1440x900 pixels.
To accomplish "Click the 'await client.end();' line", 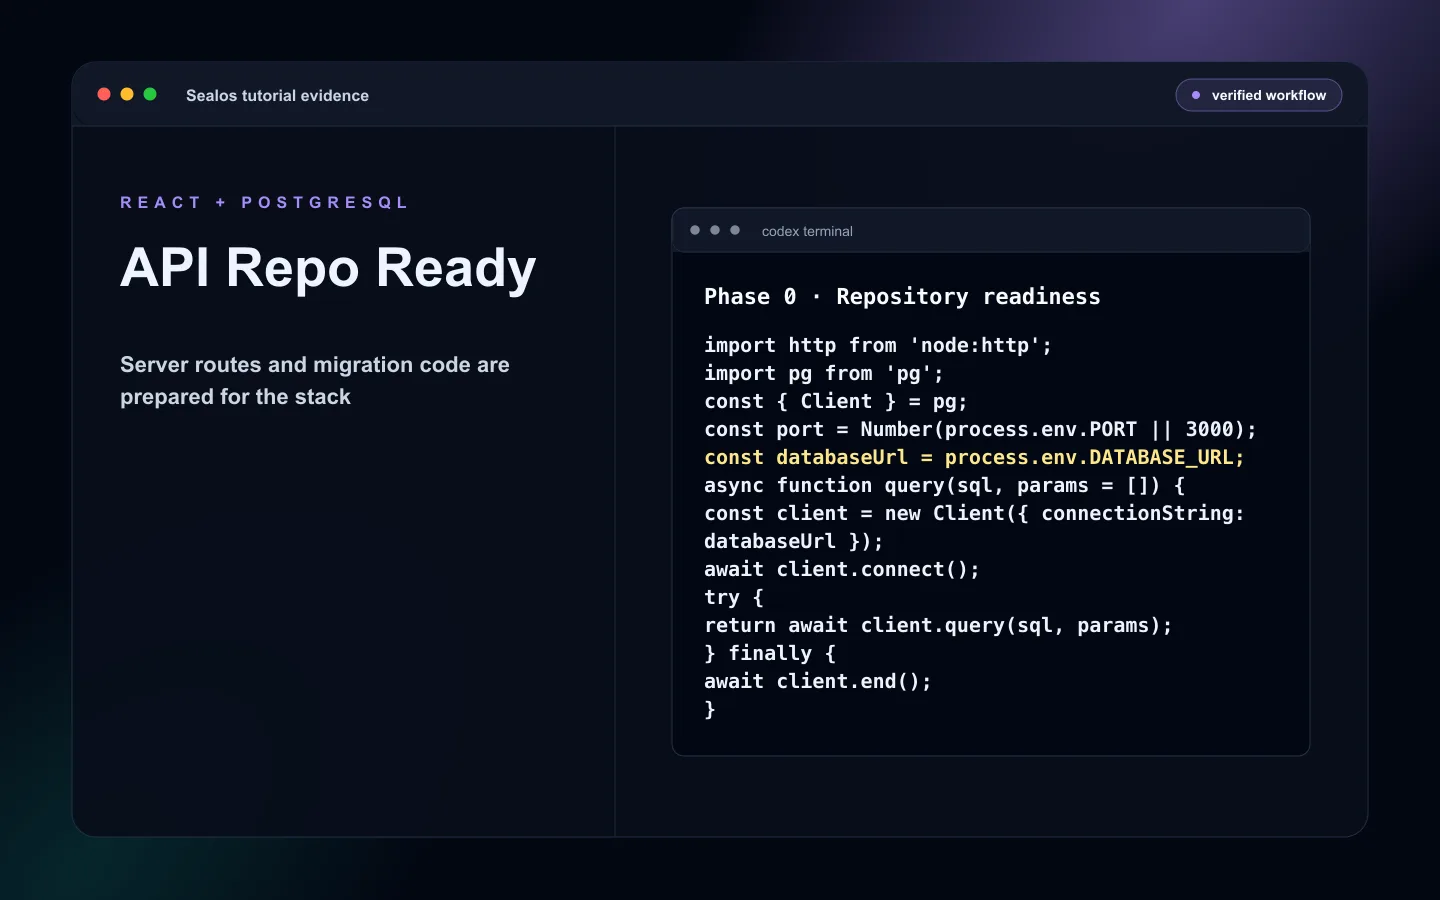I will [818, 681].
